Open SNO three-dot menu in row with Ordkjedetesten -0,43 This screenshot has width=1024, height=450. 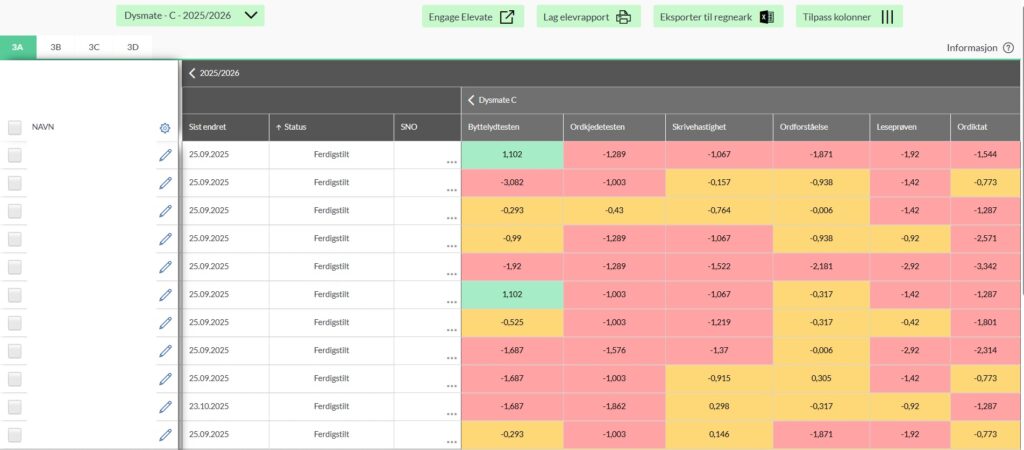coord(451,219)
